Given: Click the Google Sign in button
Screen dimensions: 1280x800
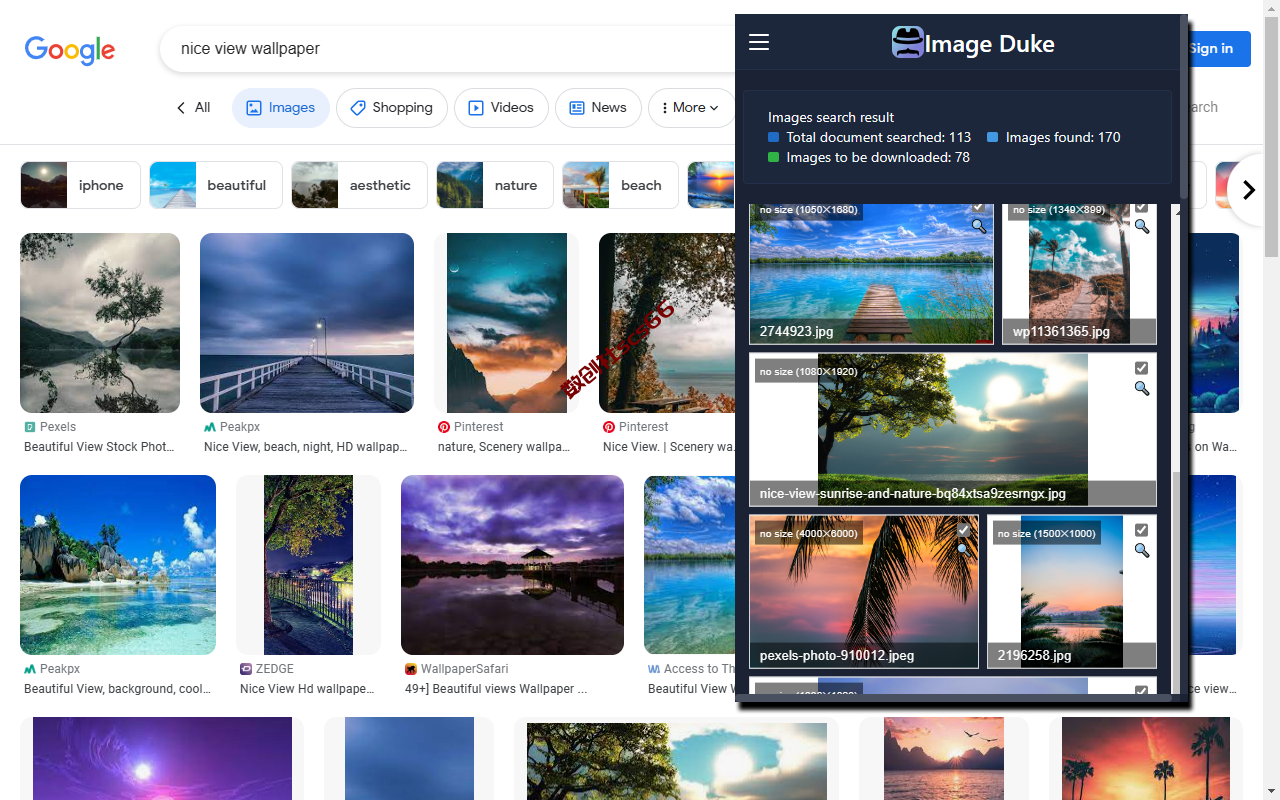Looking at the screenshot, I should pyautogui.click(x=1213, y=48).
